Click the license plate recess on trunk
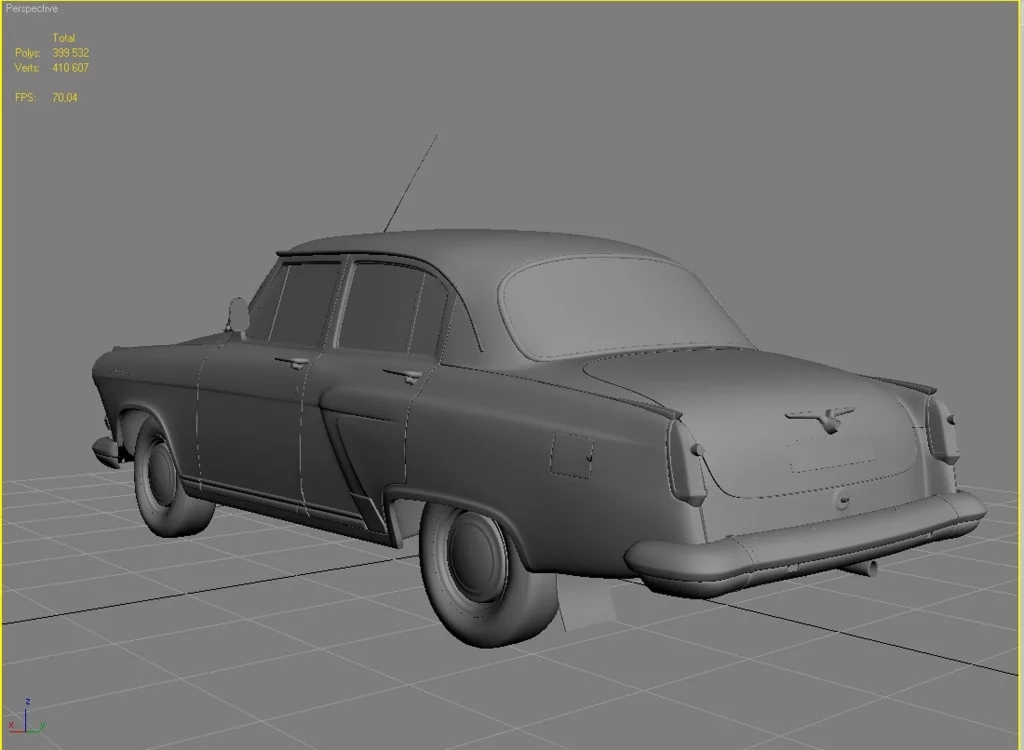 [830, 452]
